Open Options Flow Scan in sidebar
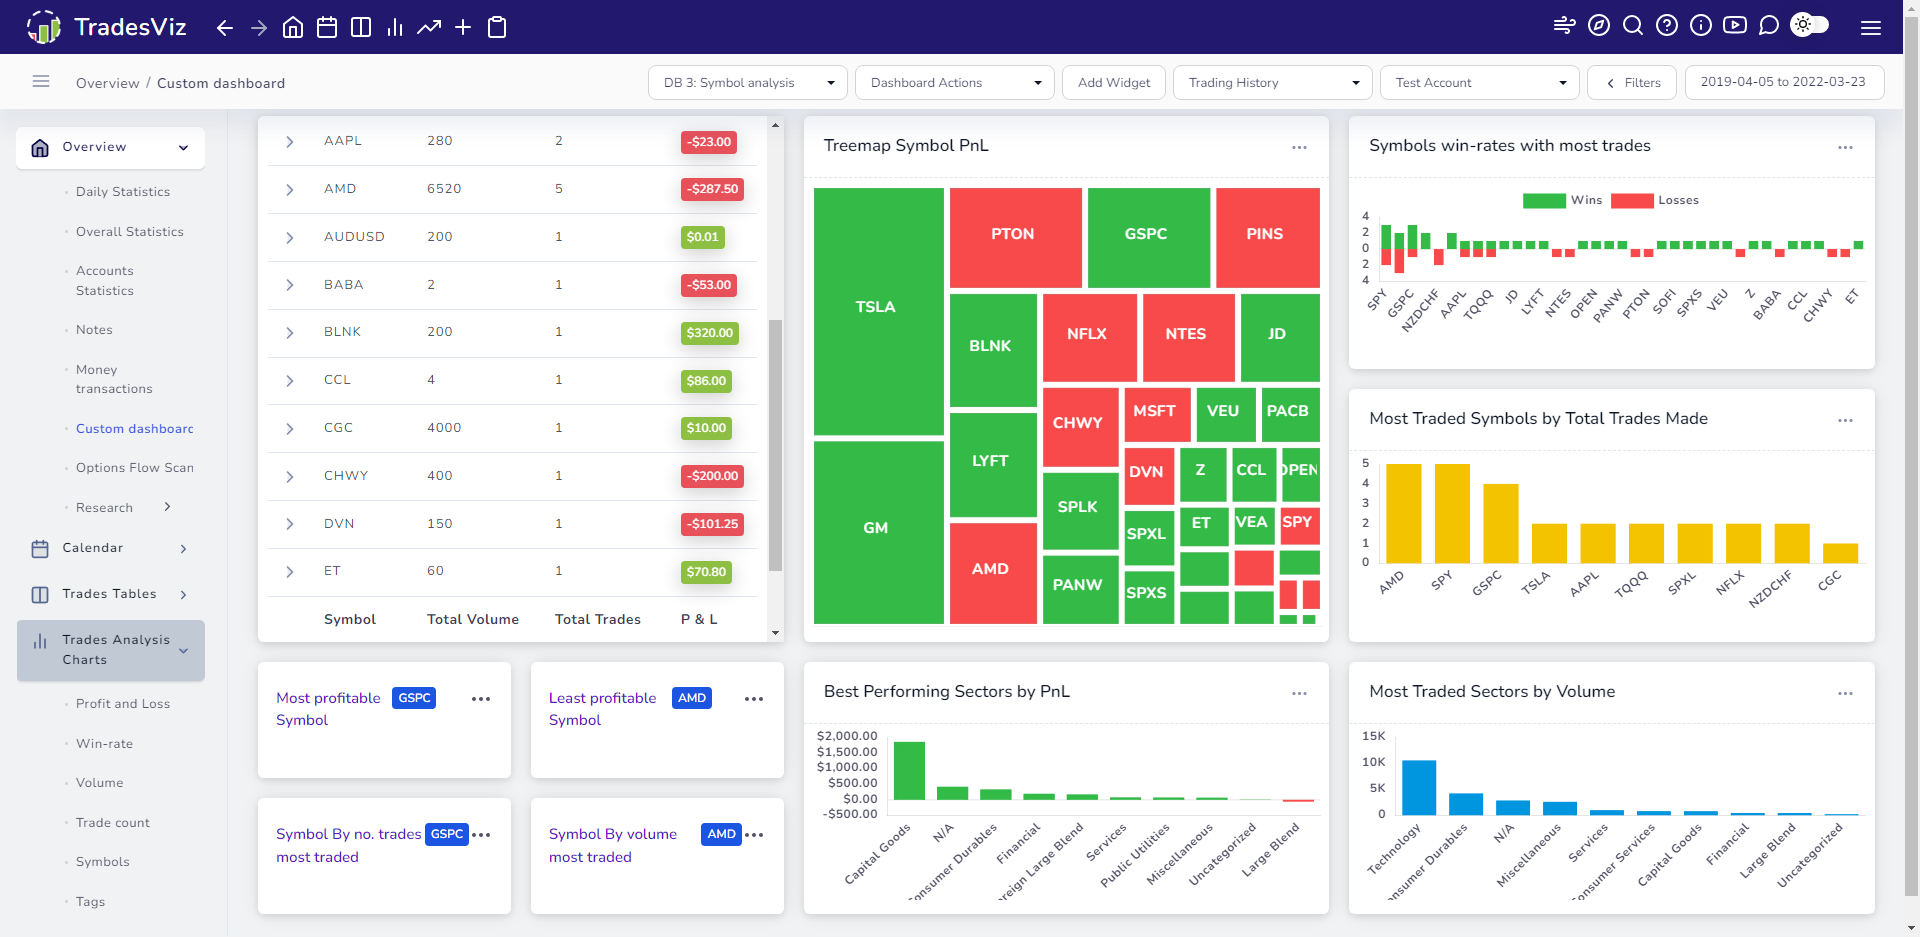1920x937 pixels. [x=135, y=468]
